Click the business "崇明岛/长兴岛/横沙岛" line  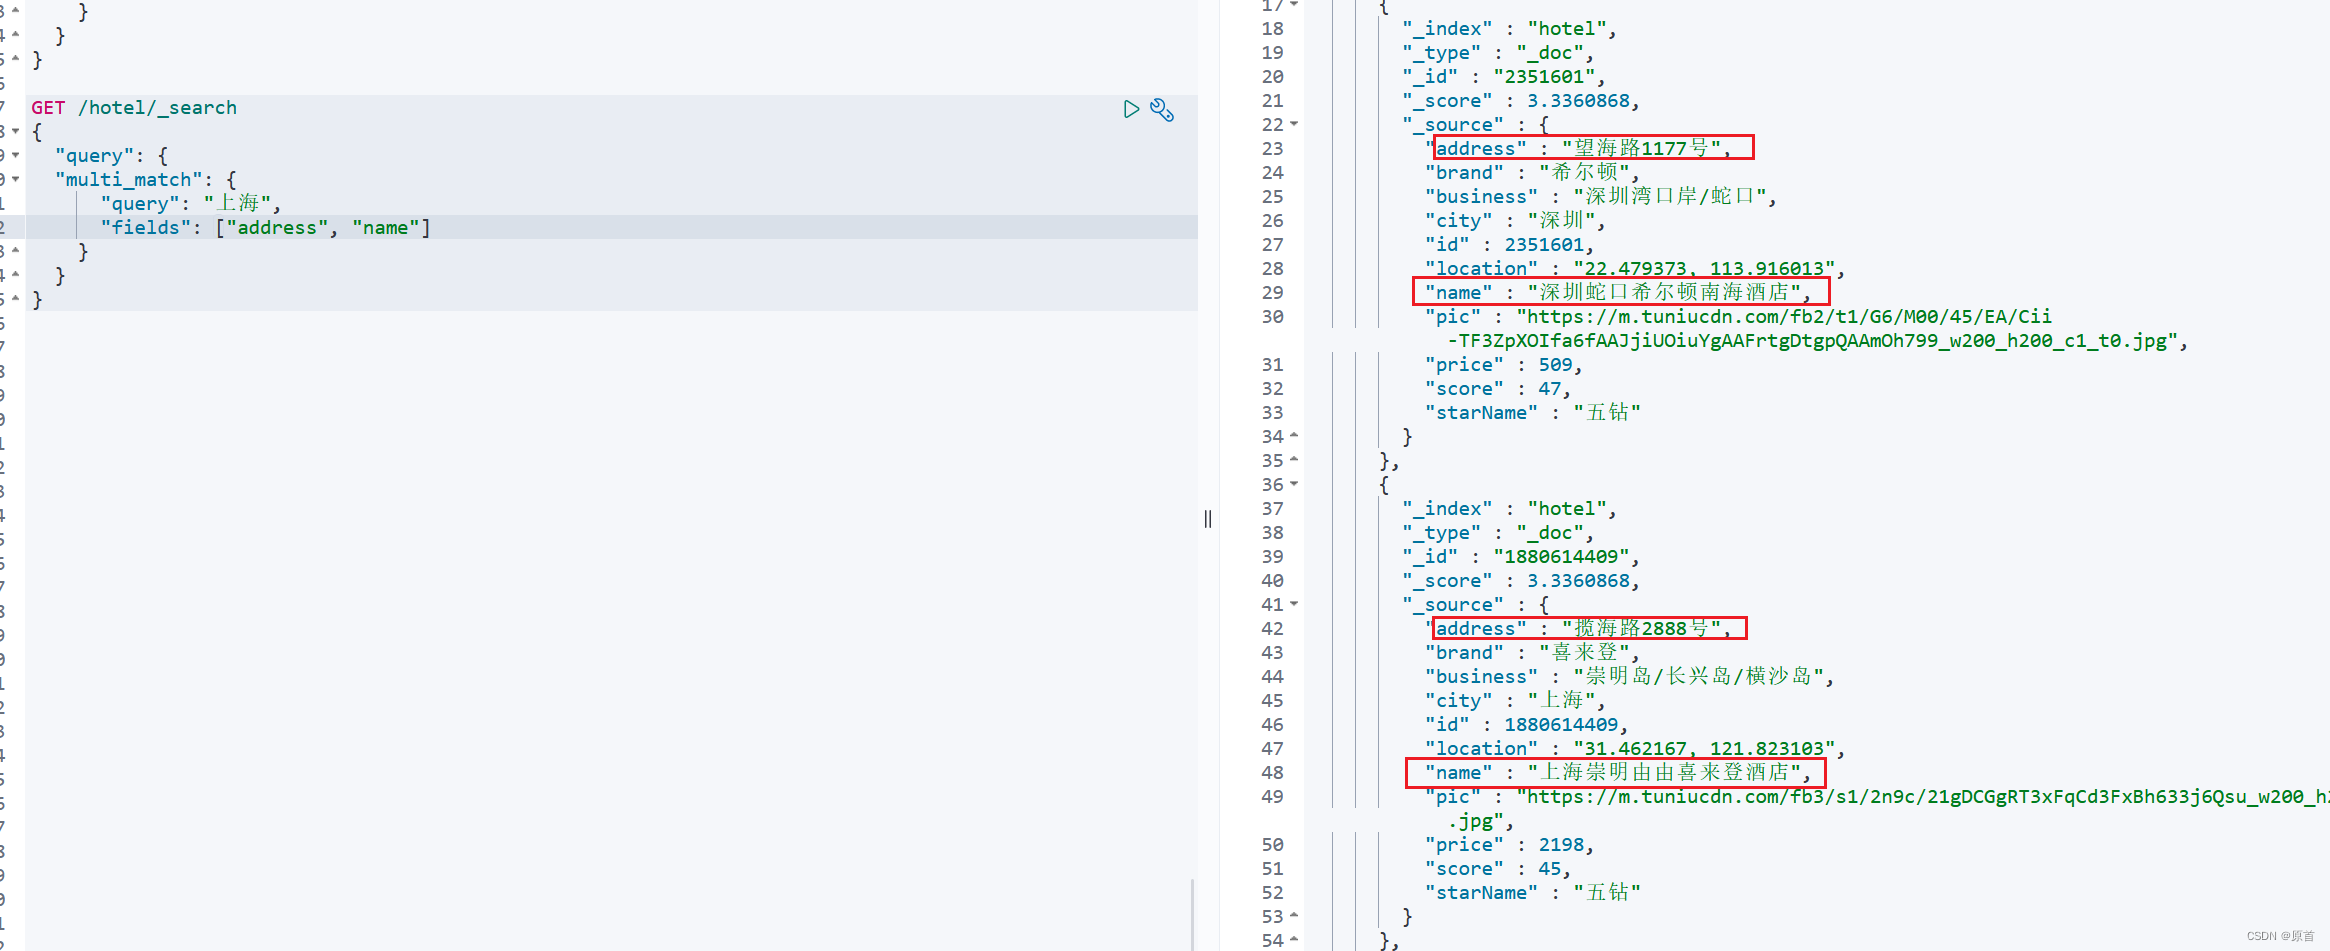(x=1629, y=677)
